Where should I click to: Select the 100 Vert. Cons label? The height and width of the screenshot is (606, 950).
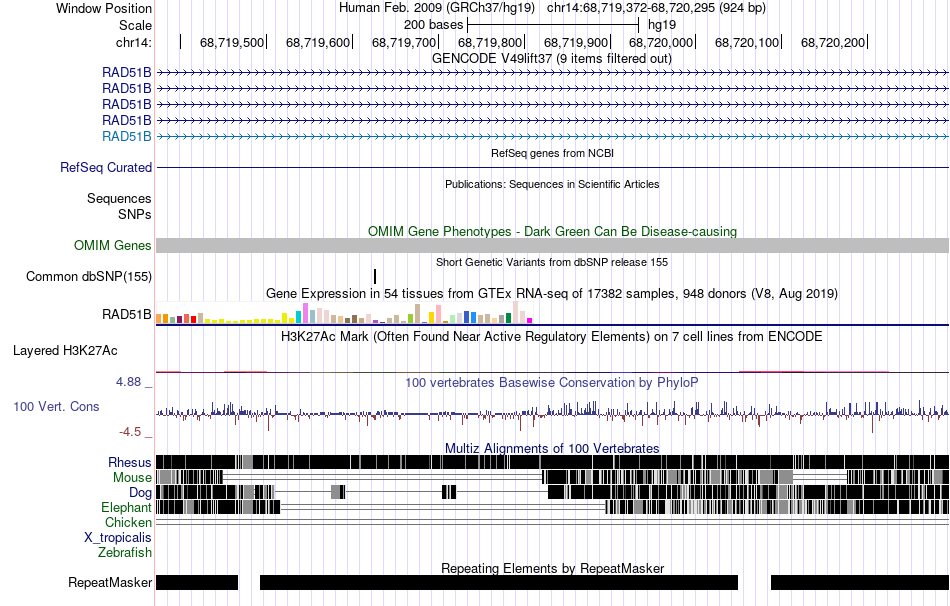pyautogui.click(x=56, y=407)
